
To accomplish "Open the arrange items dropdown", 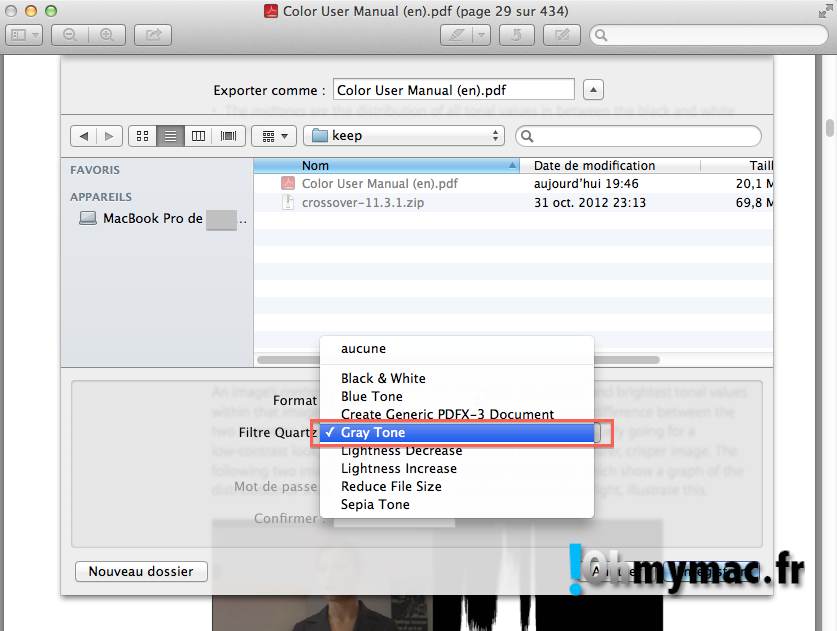I will click(274, 136).
